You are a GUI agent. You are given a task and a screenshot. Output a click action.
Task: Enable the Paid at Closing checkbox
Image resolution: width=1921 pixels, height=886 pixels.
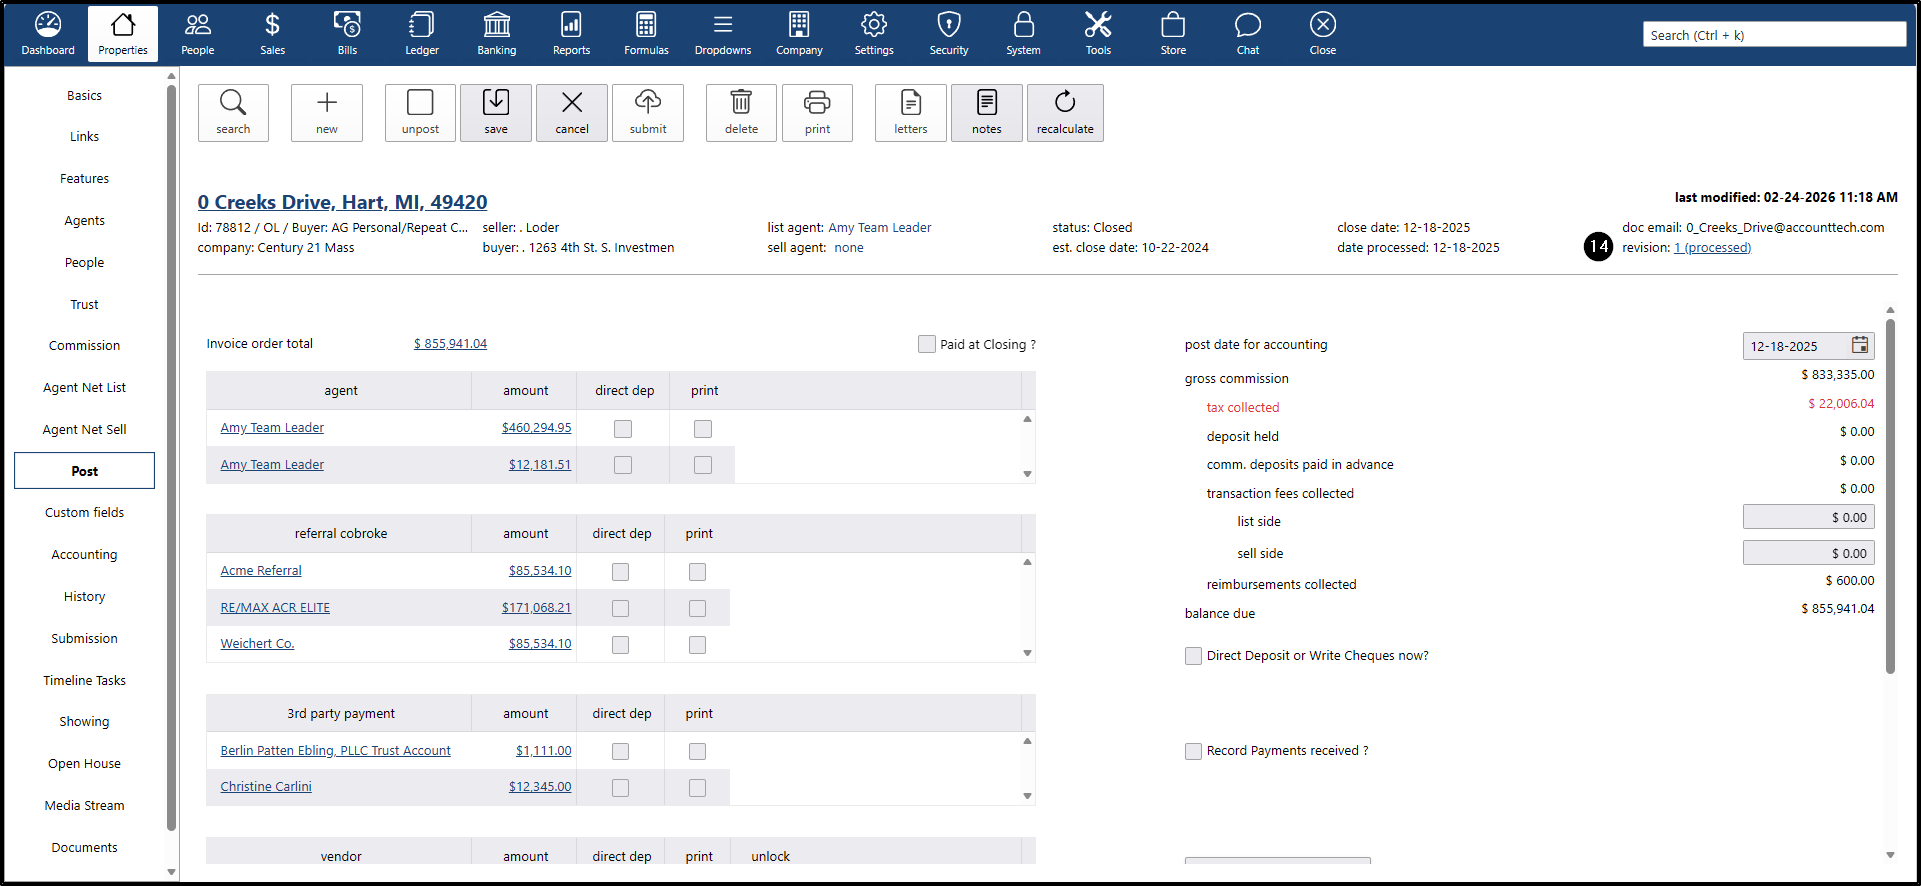[927, 344]
